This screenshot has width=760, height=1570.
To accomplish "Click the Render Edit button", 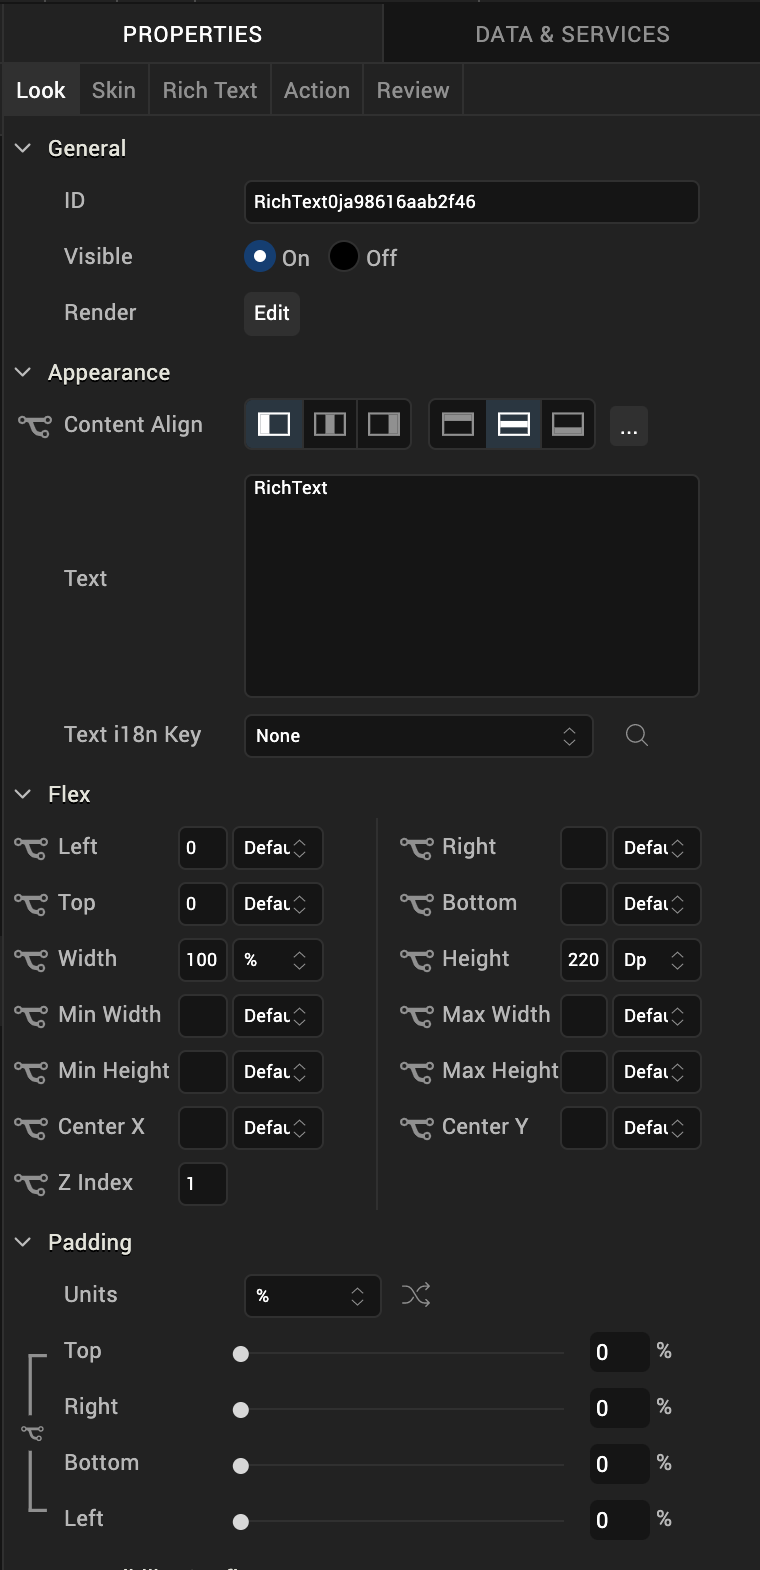I will pyautogui.click(x=272, y=313).
